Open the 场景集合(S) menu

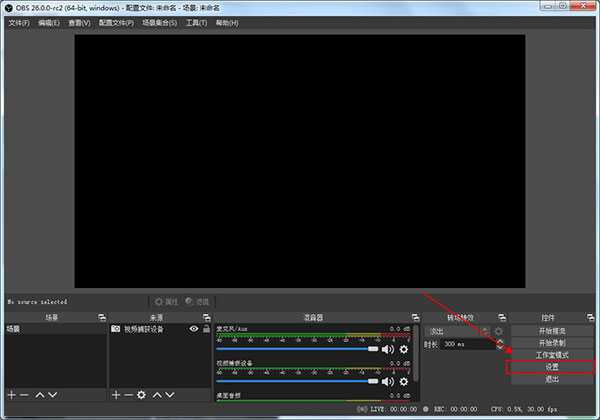[x=159, y=22]
